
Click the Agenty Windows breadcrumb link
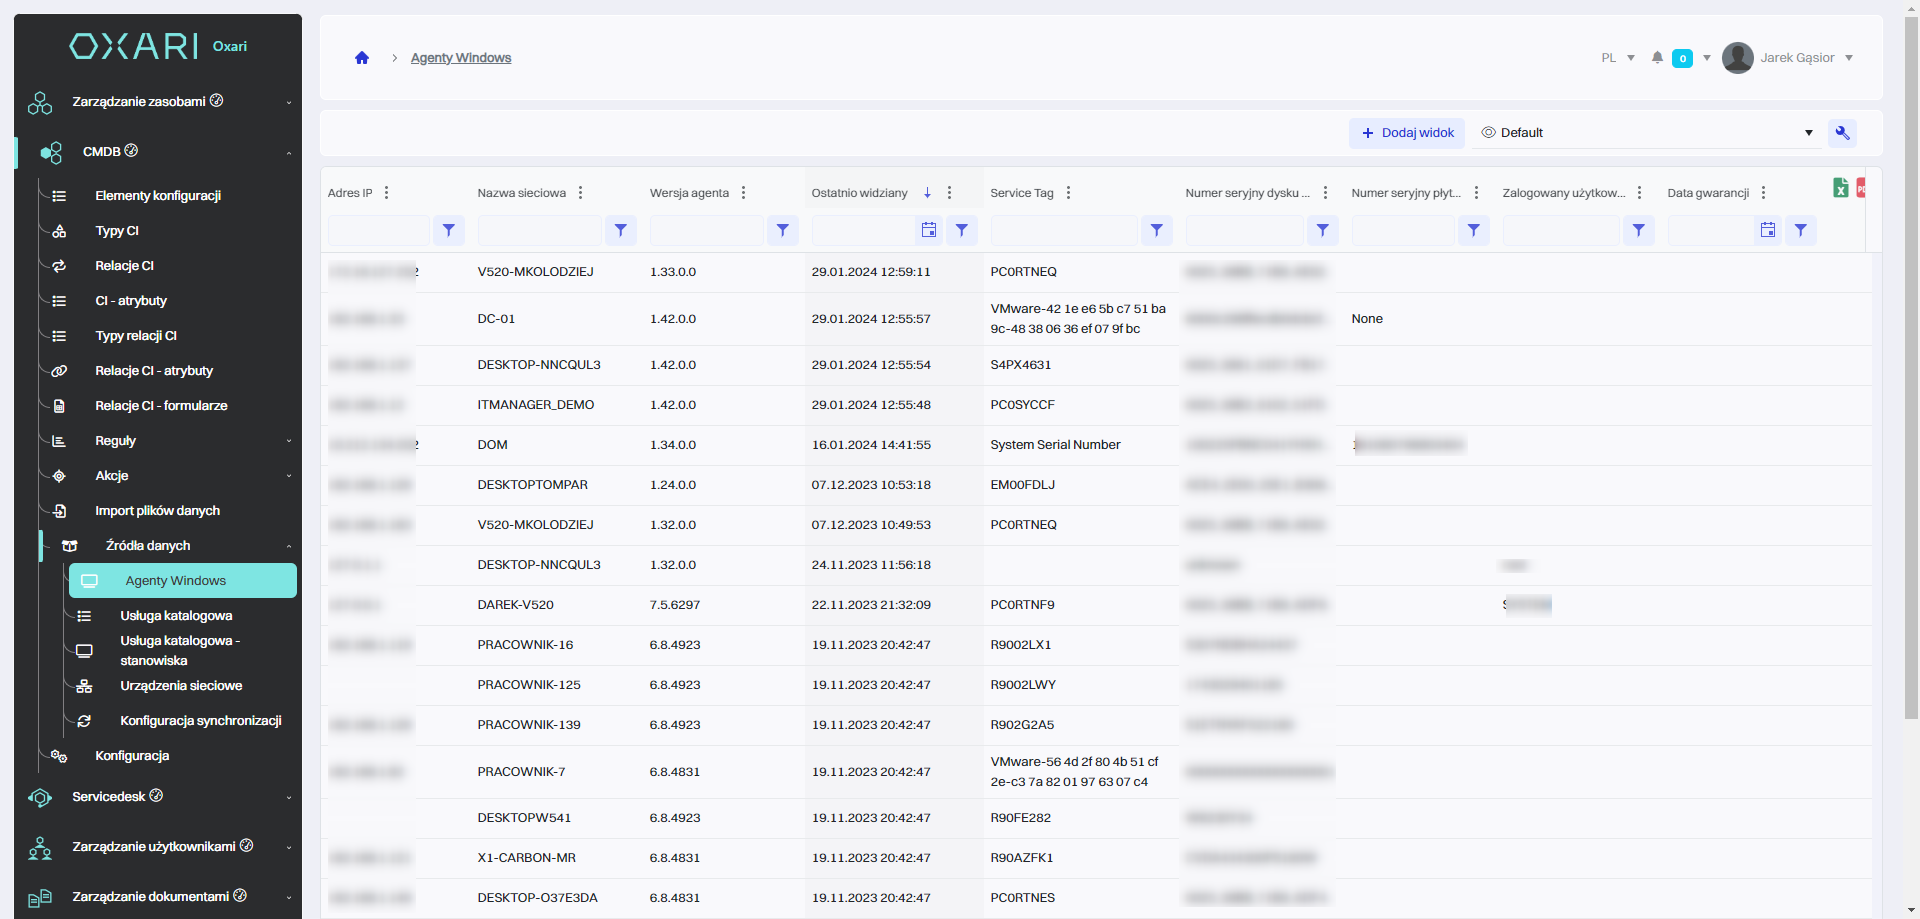pos(461,58)
